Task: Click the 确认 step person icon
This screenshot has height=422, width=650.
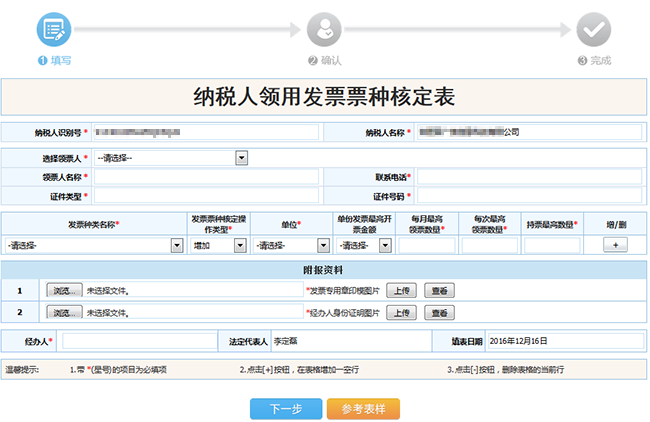Action: [324, 30]
